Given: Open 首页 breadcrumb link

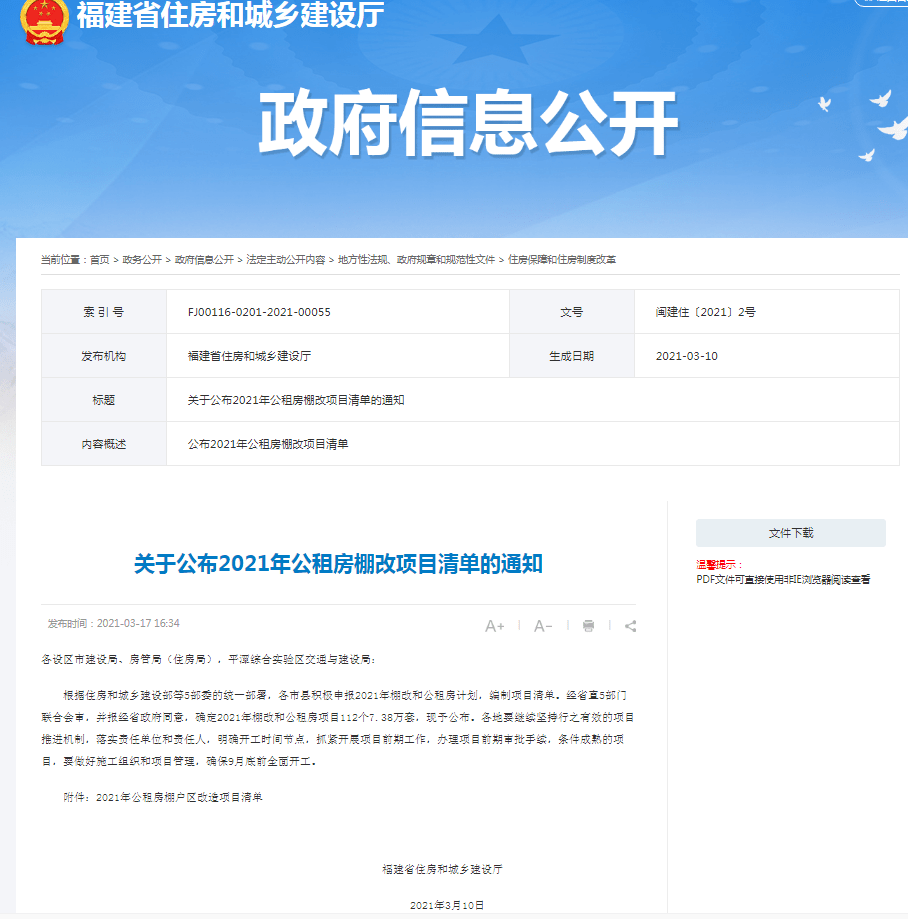Looking at the screenshot, I should (x=100, y=260).
